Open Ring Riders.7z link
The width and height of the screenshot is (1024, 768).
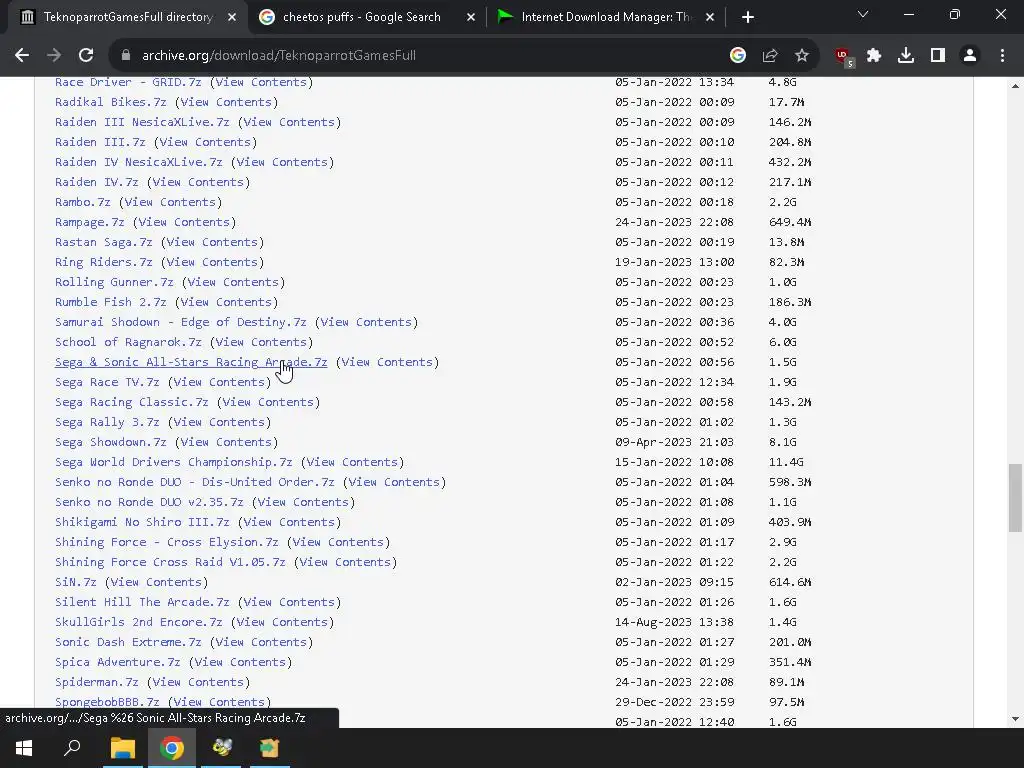click(103, 262)
